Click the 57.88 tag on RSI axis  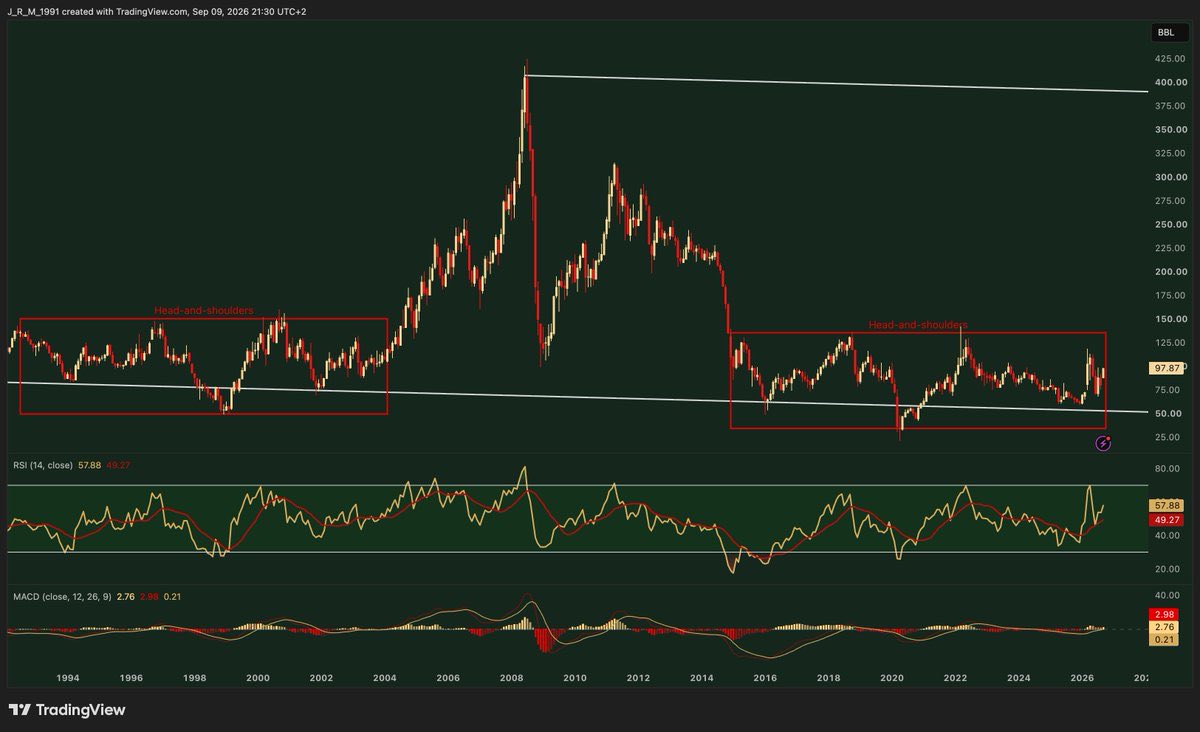coord(1166,506)
